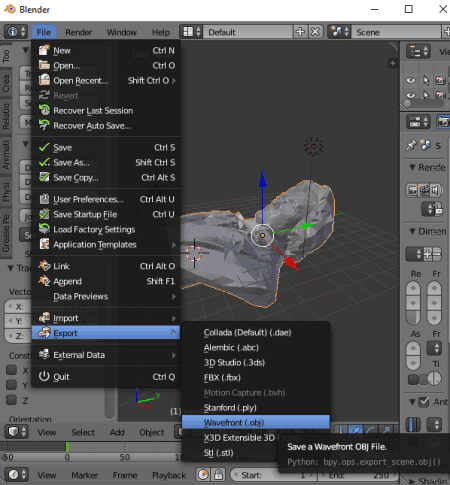This screenshot has width=450, height=485.
Task: Choose Stl (.stl) export
Action: (230, 452)
